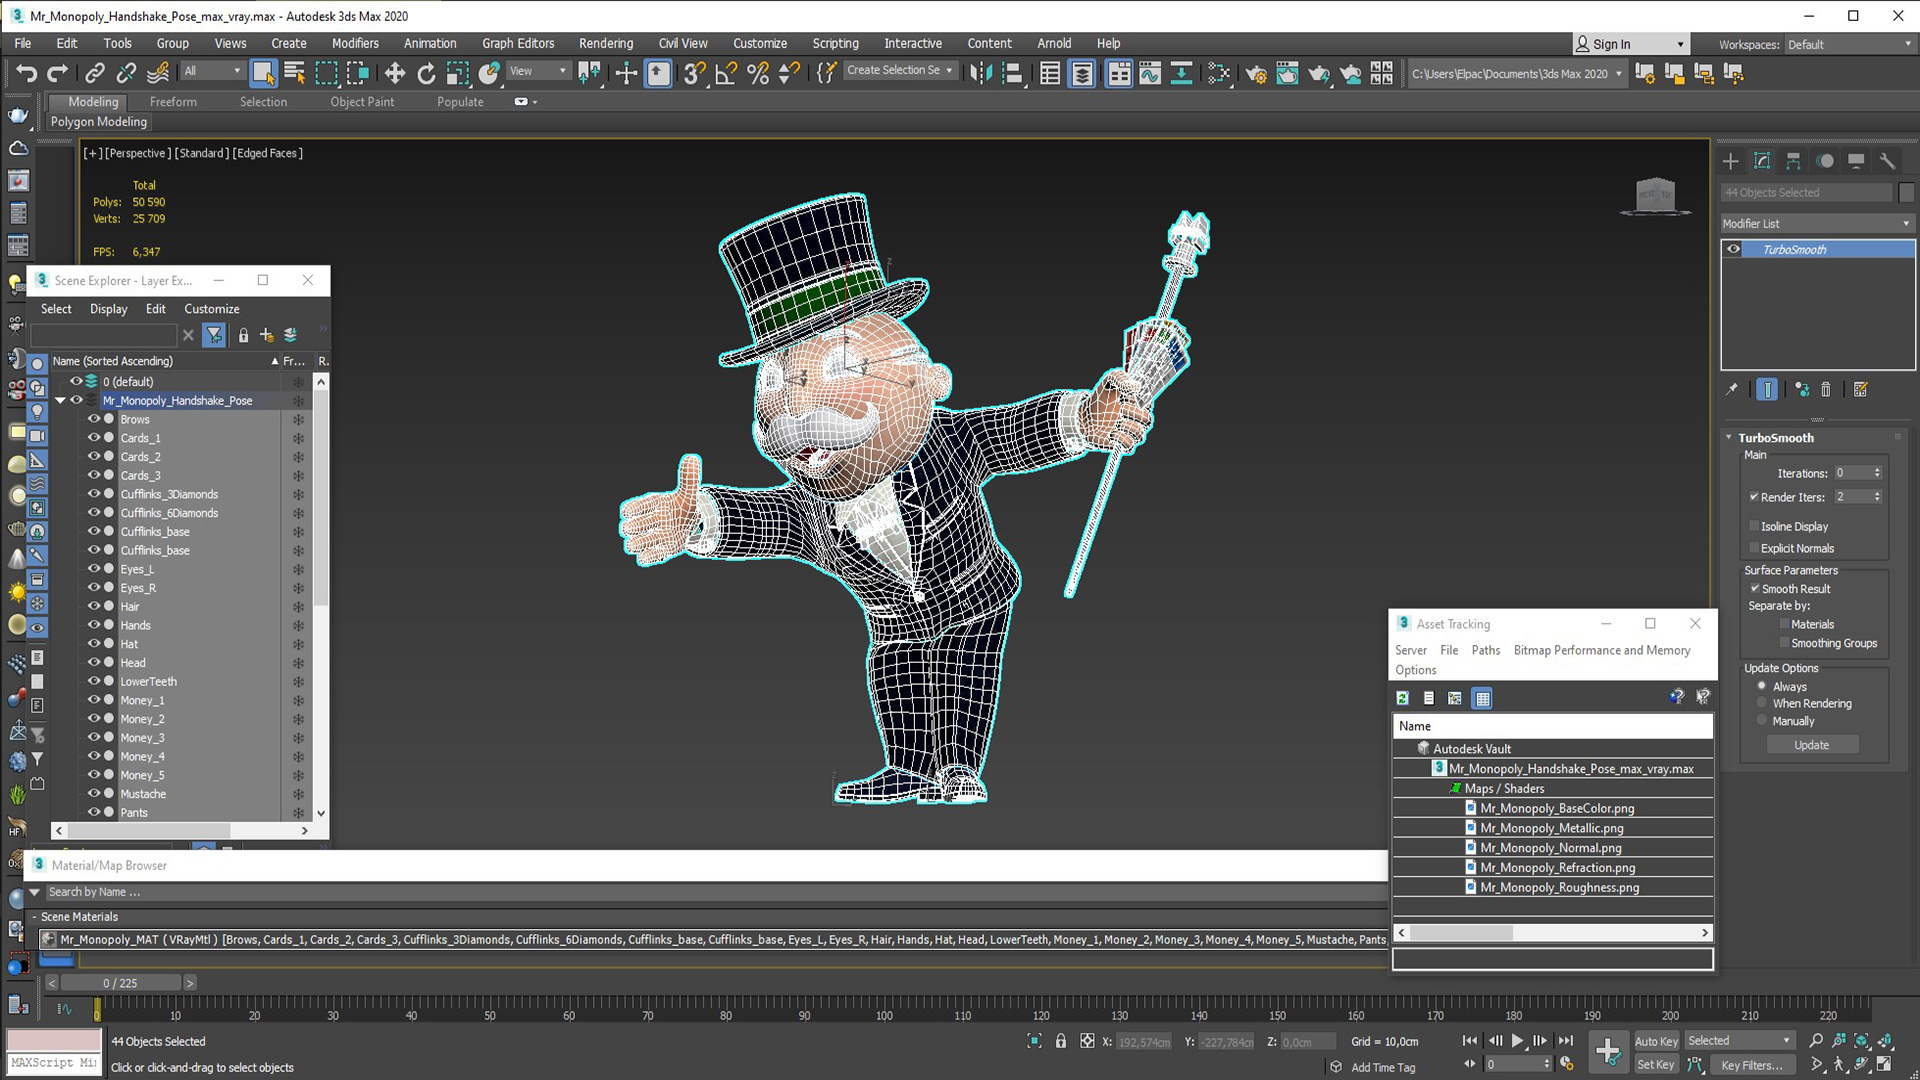
Task: Open Render Setup teapot icon
Action: pyautogui.click(x=1256, y=73)
